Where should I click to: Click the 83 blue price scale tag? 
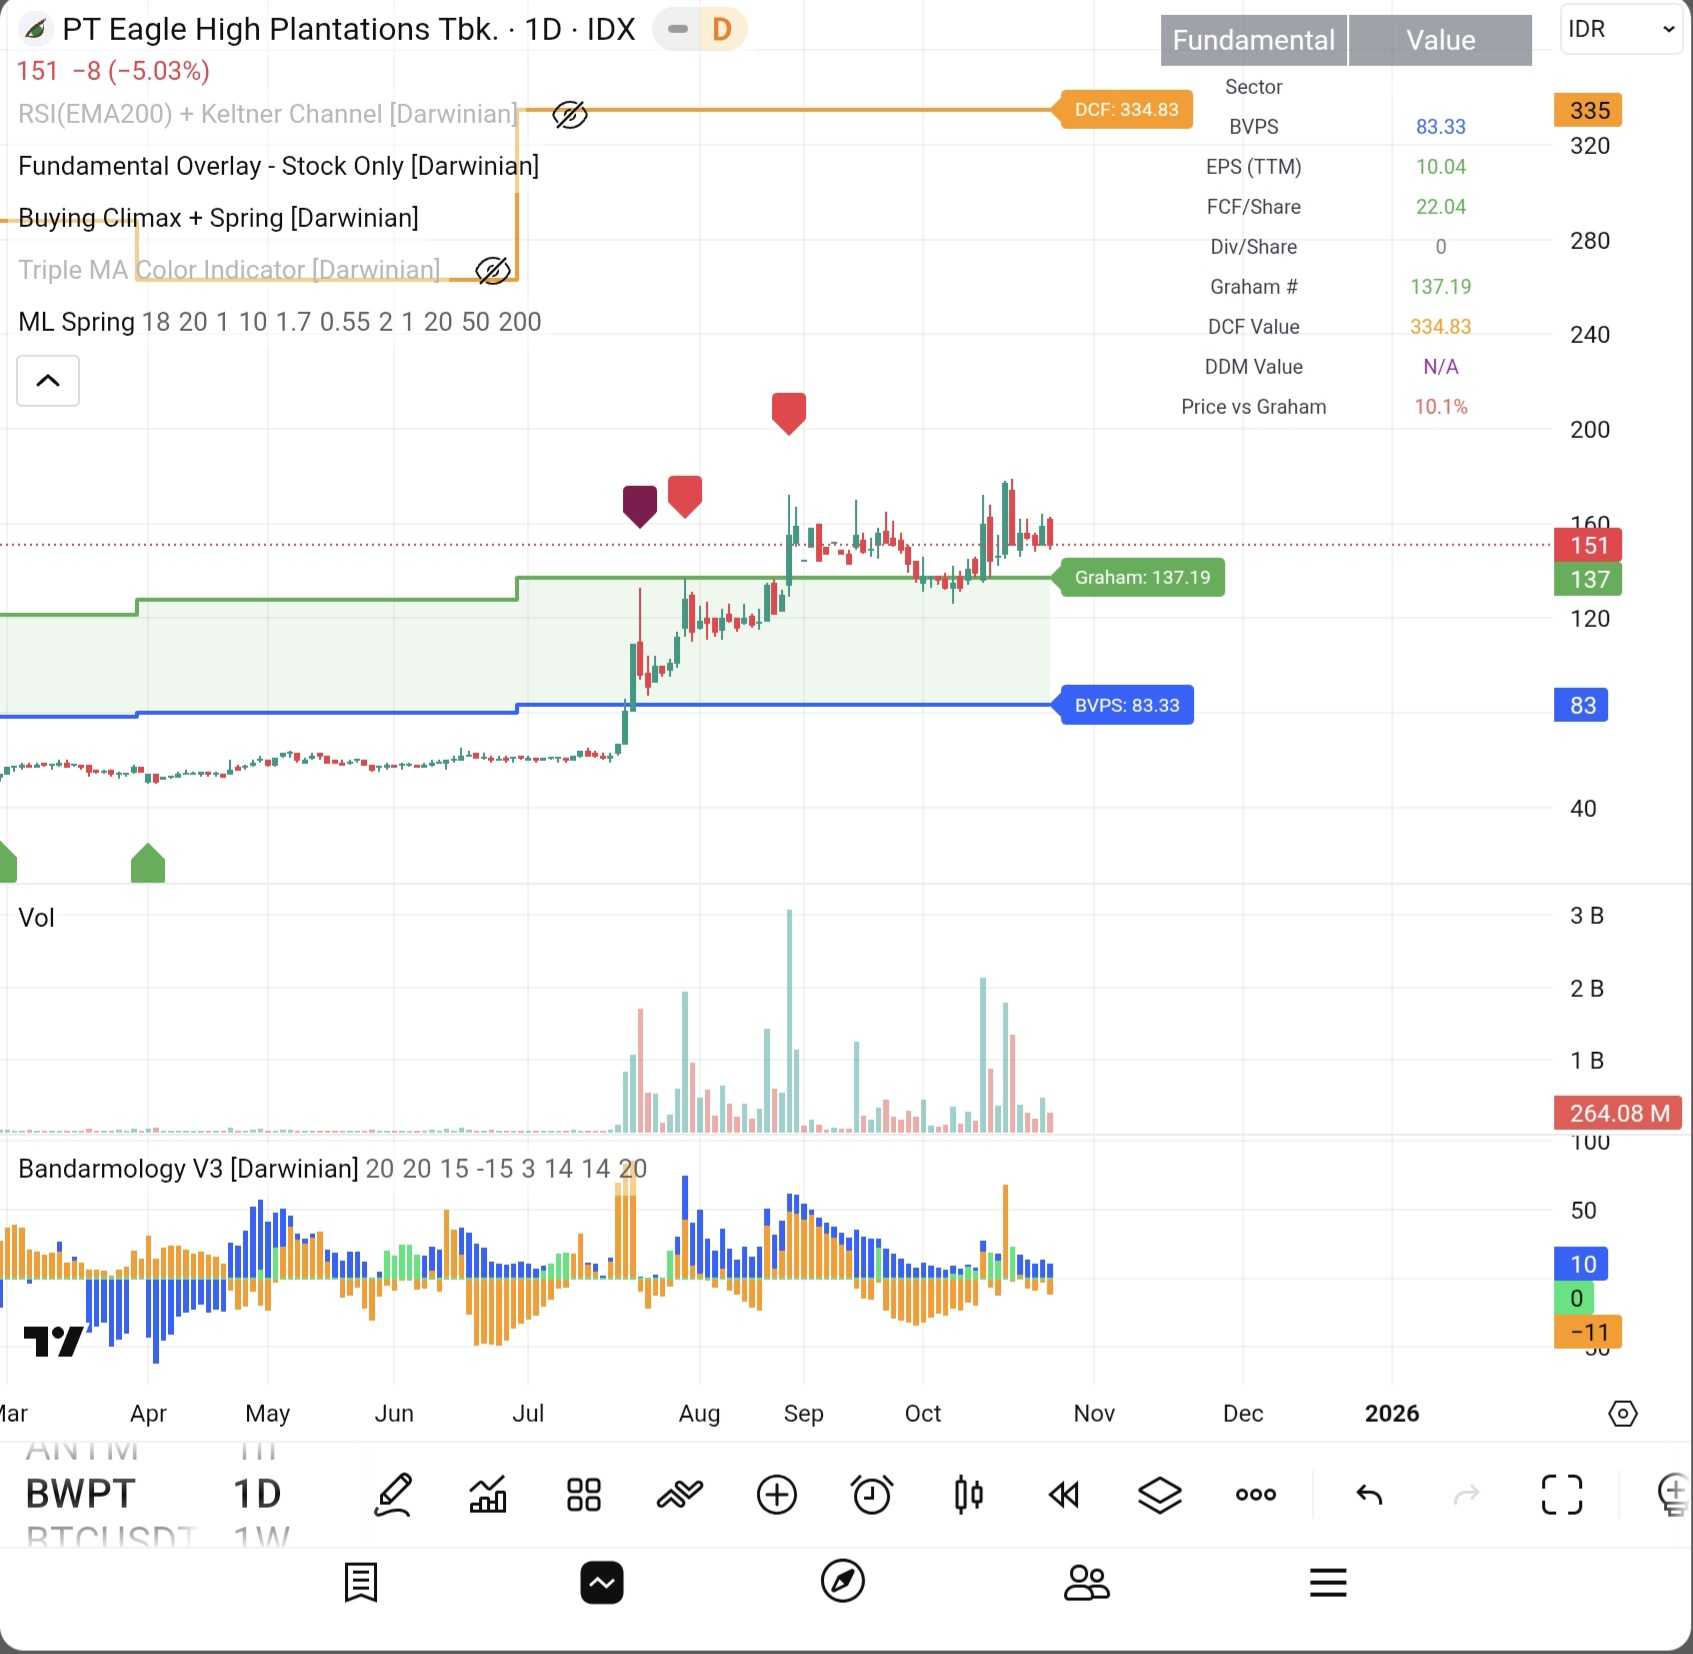(1581, 705)
